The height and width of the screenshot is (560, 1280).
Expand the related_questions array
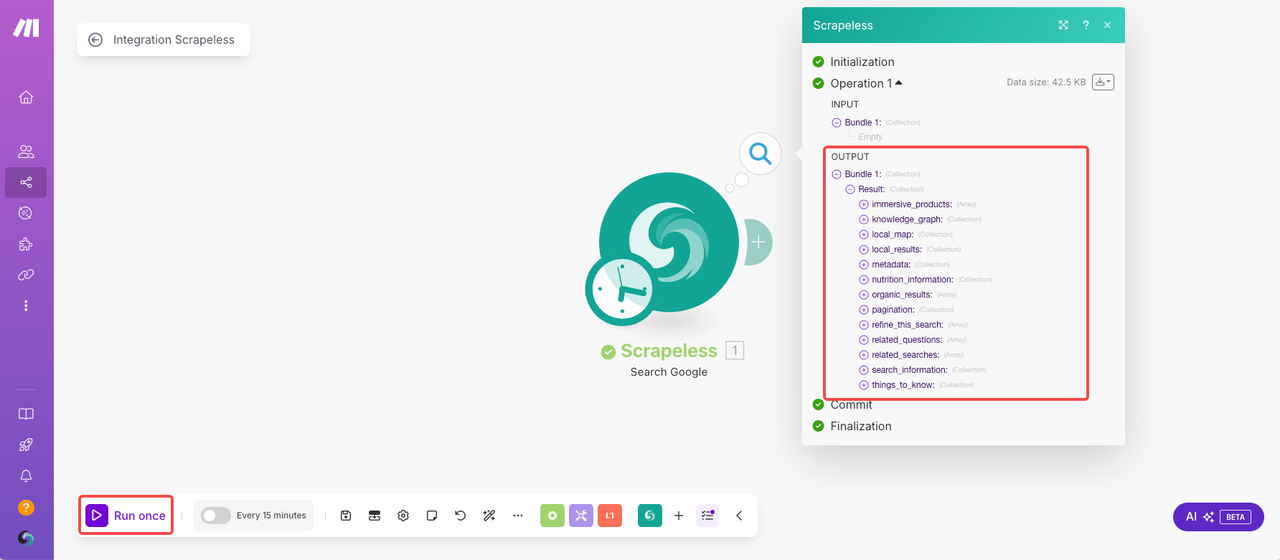point(864,340)
